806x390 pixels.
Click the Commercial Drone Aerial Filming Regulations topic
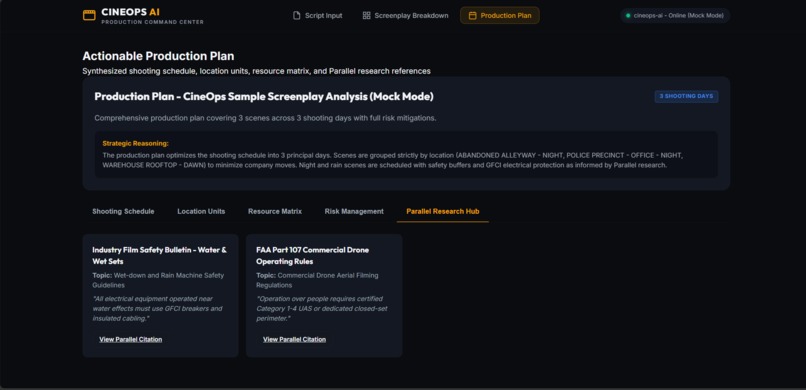(317, 280)
